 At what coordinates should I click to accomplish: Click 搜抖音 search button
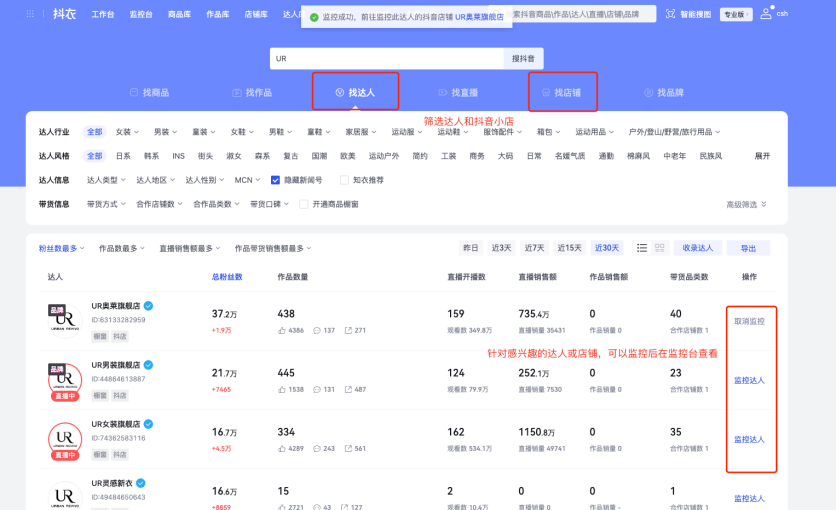(523, 59)
